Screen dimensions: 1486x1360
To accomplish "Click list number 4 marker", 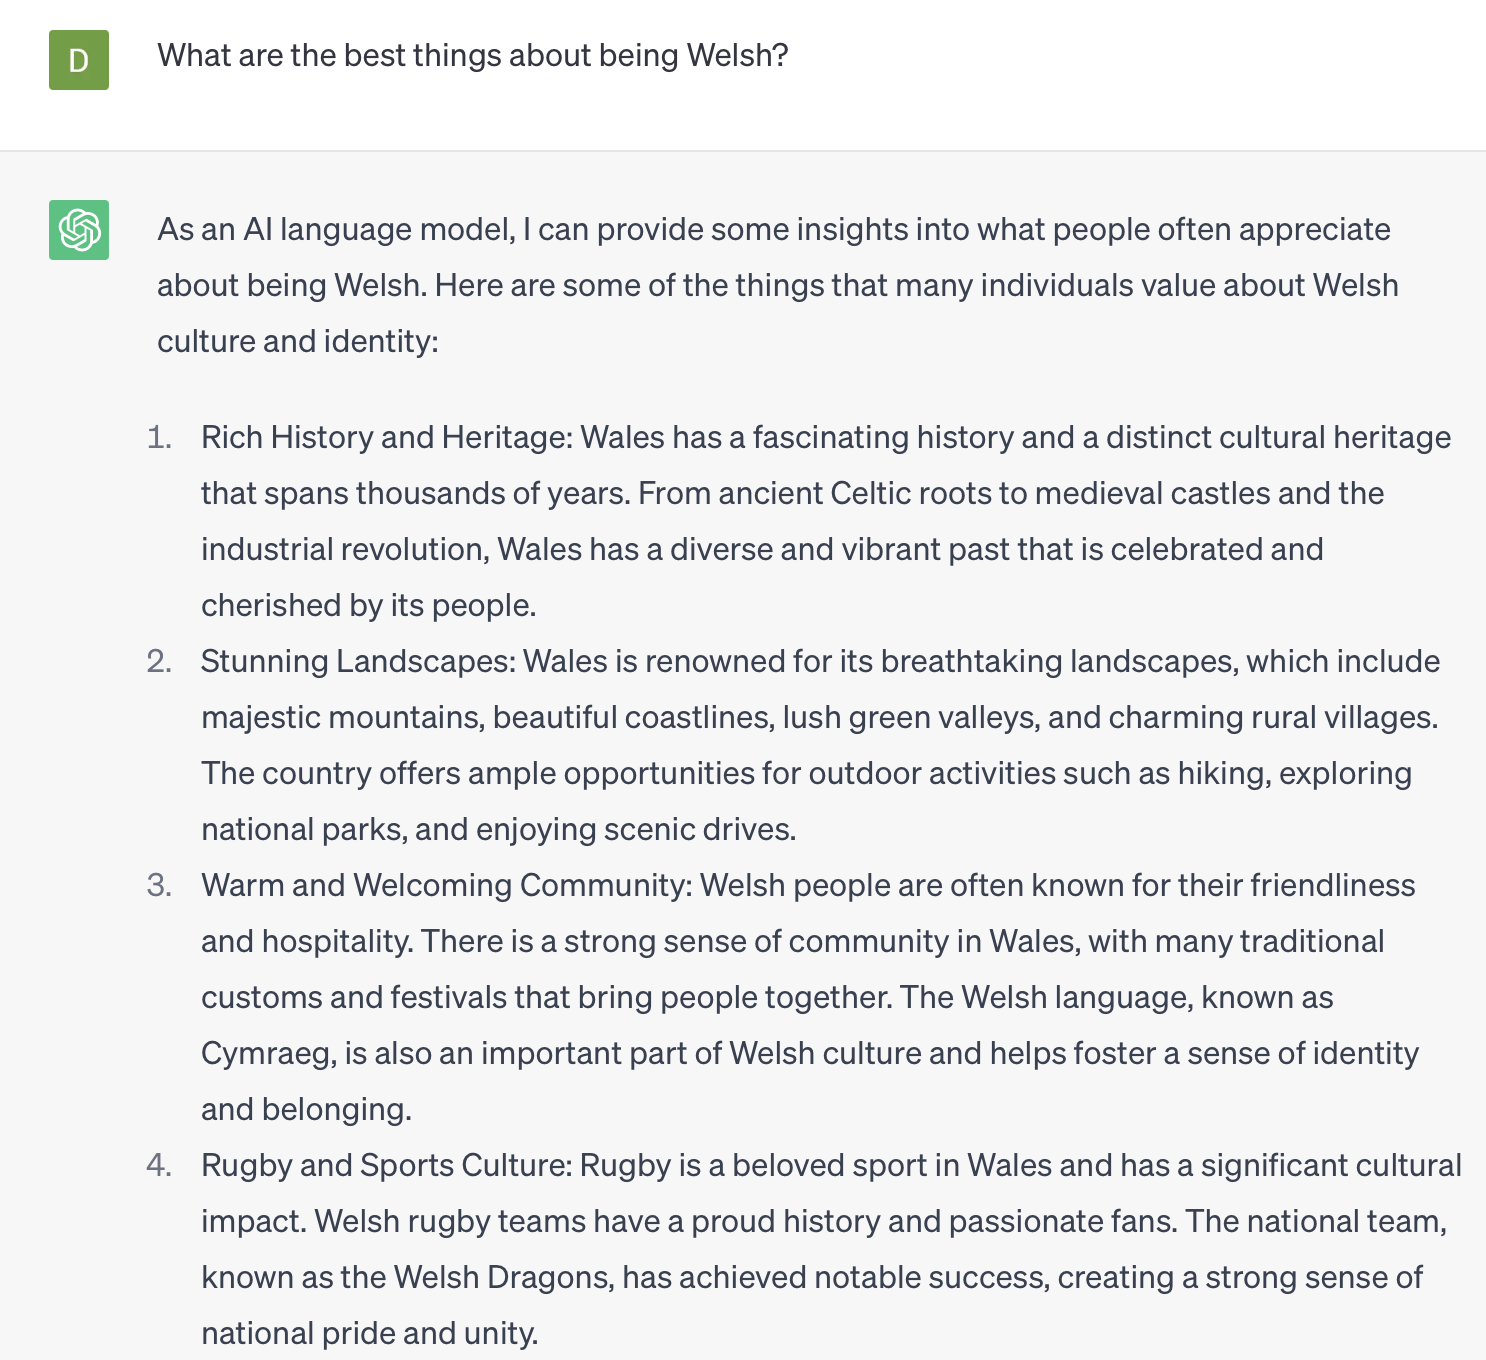I will 160,1165.
